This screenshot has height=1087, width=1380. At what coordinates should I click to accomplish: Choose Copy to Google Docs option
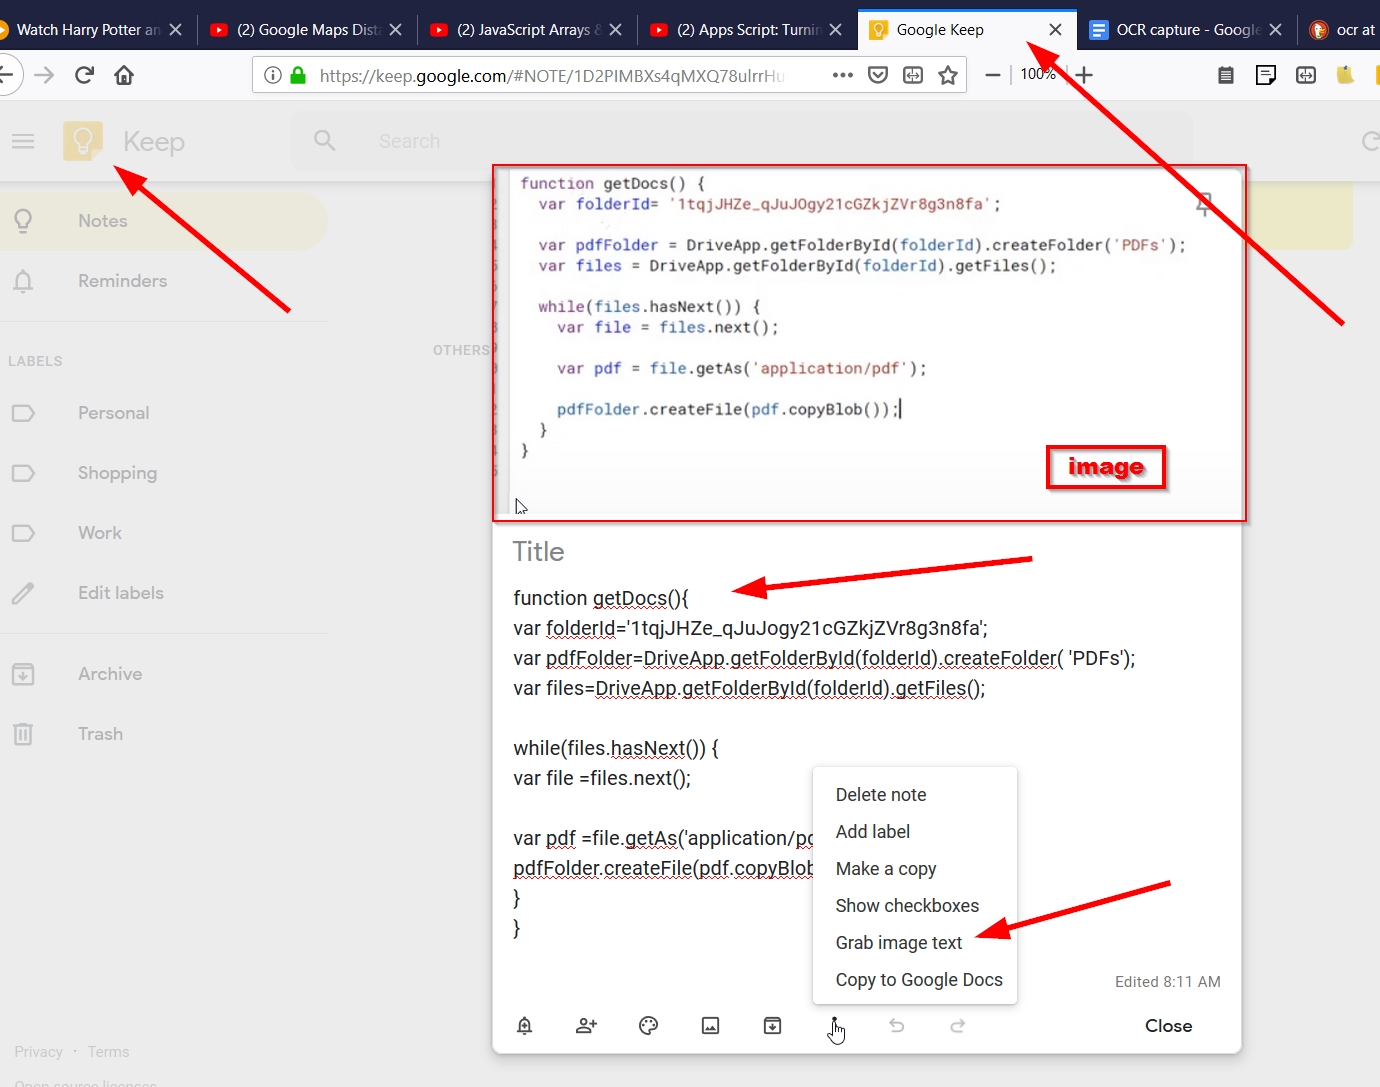point(918,980)
